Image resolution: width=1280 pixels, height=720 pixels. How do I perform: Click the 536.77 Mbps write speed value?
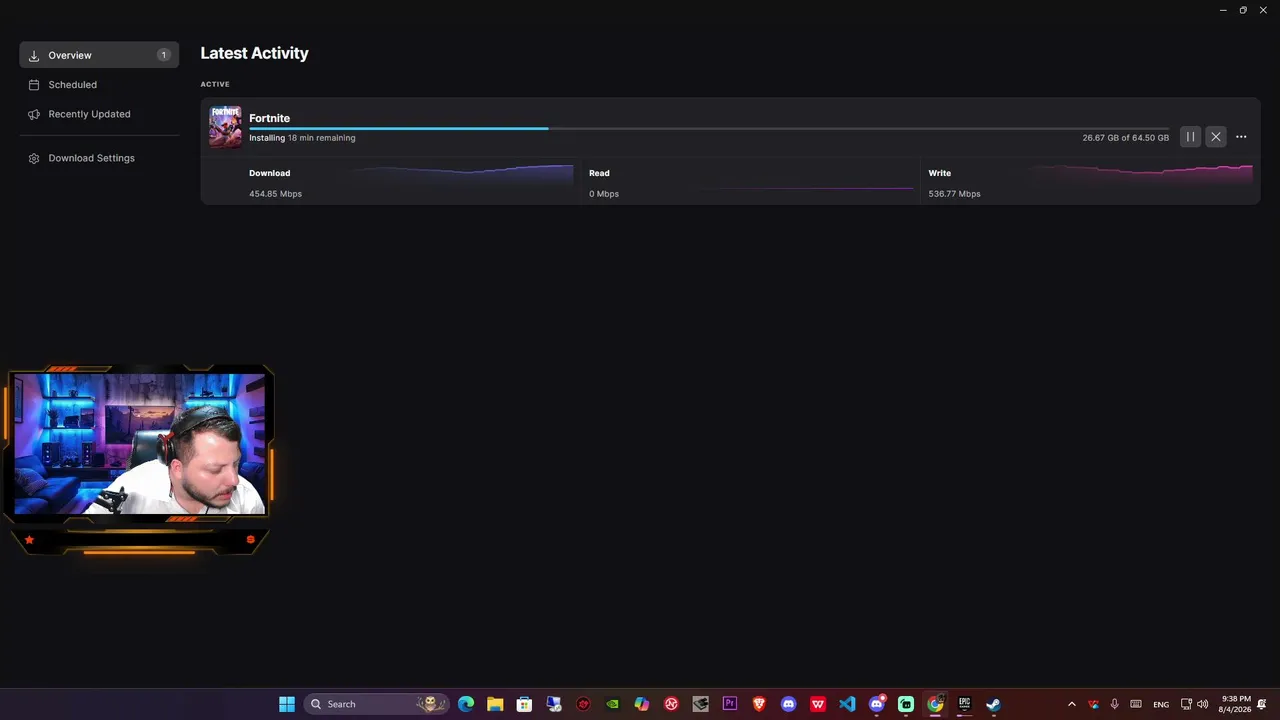coord(954,194)
